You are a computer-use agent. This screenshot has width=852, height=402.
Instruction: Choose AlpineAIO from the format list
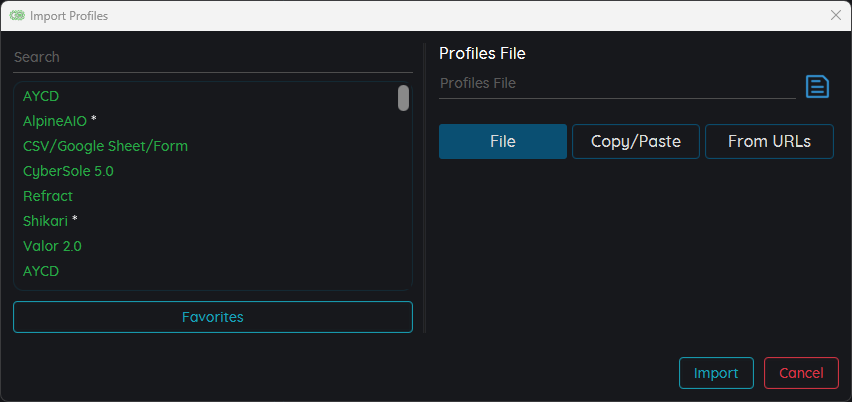point(55,121)
